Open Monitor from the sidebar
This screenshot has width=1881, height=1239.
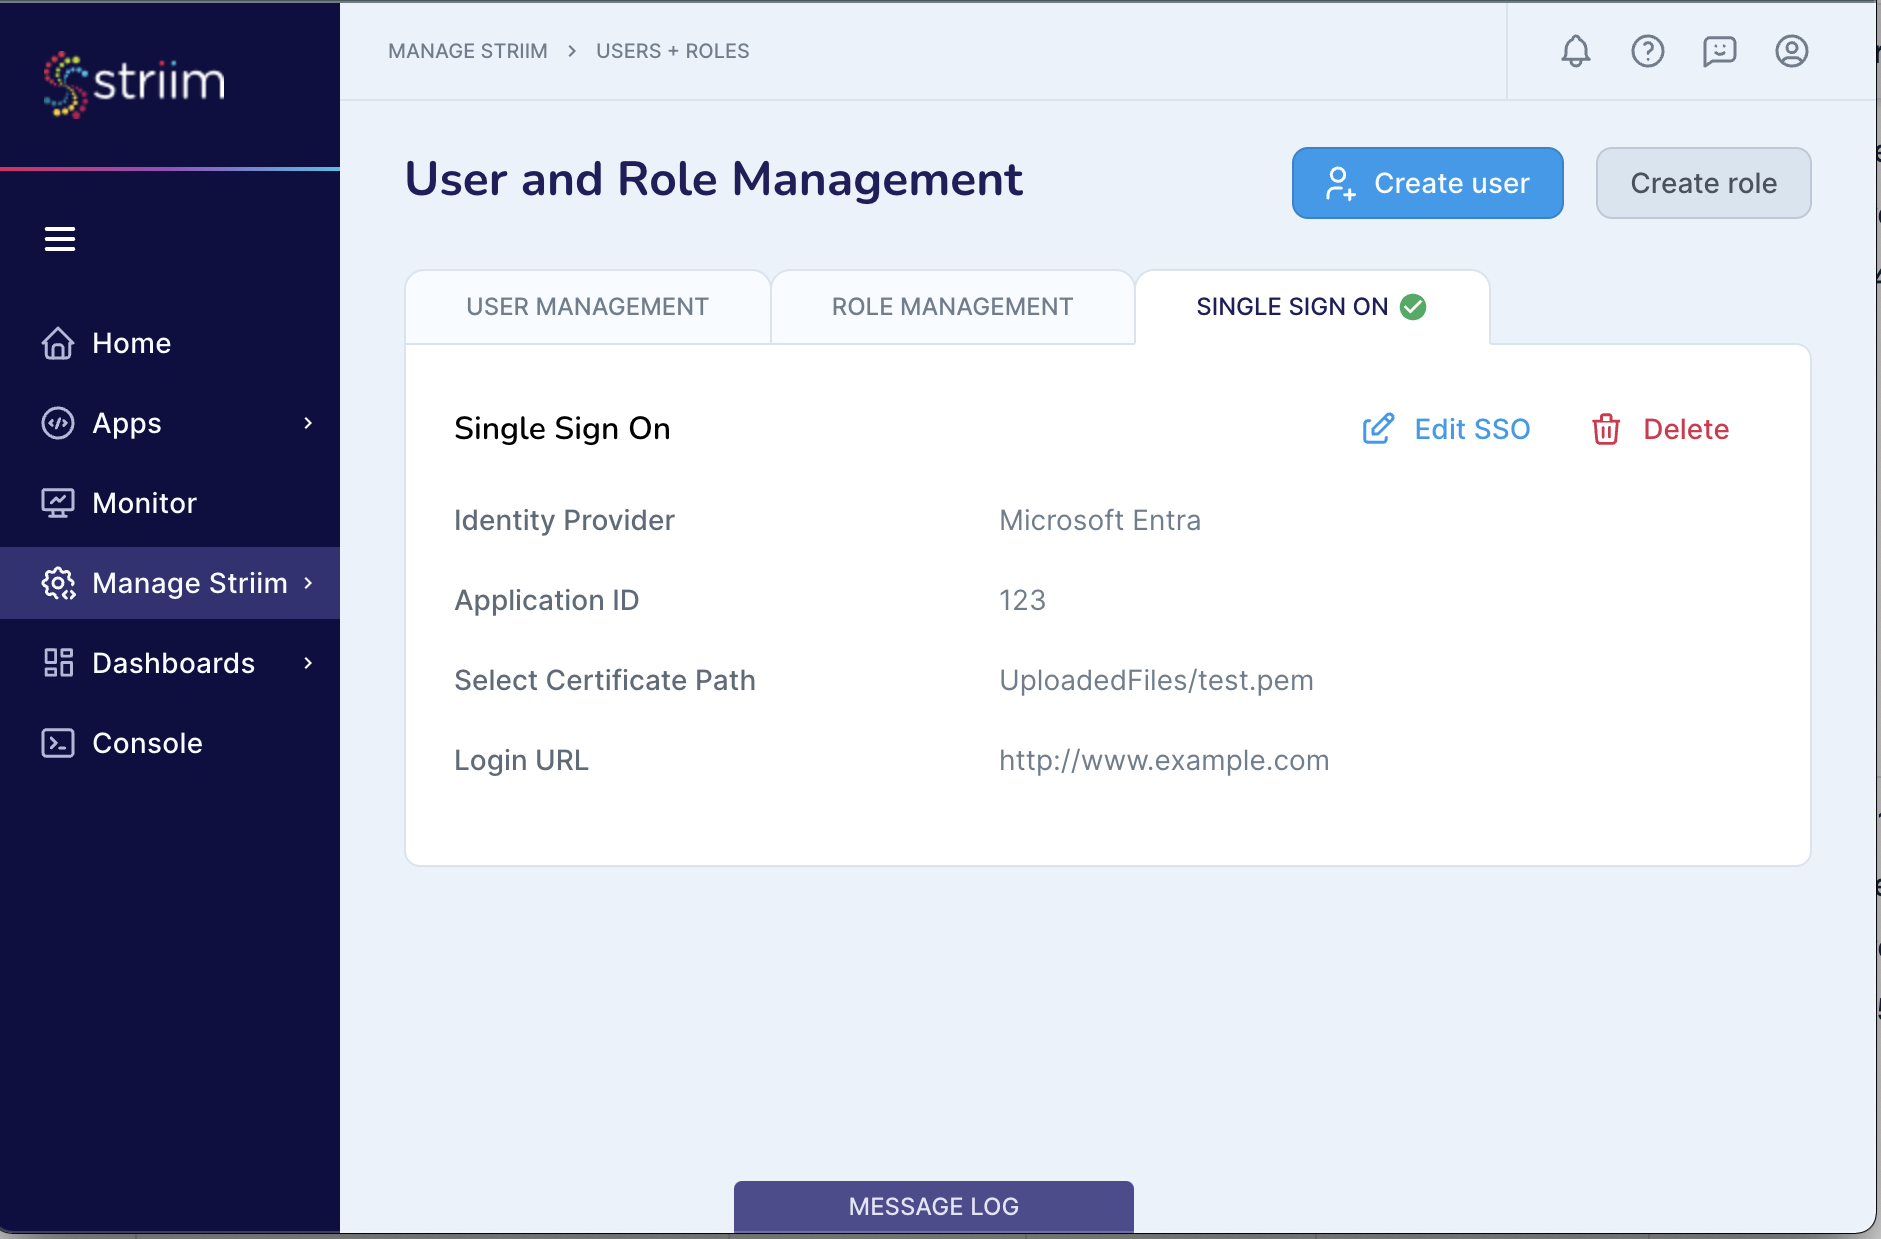pos(170,503)
